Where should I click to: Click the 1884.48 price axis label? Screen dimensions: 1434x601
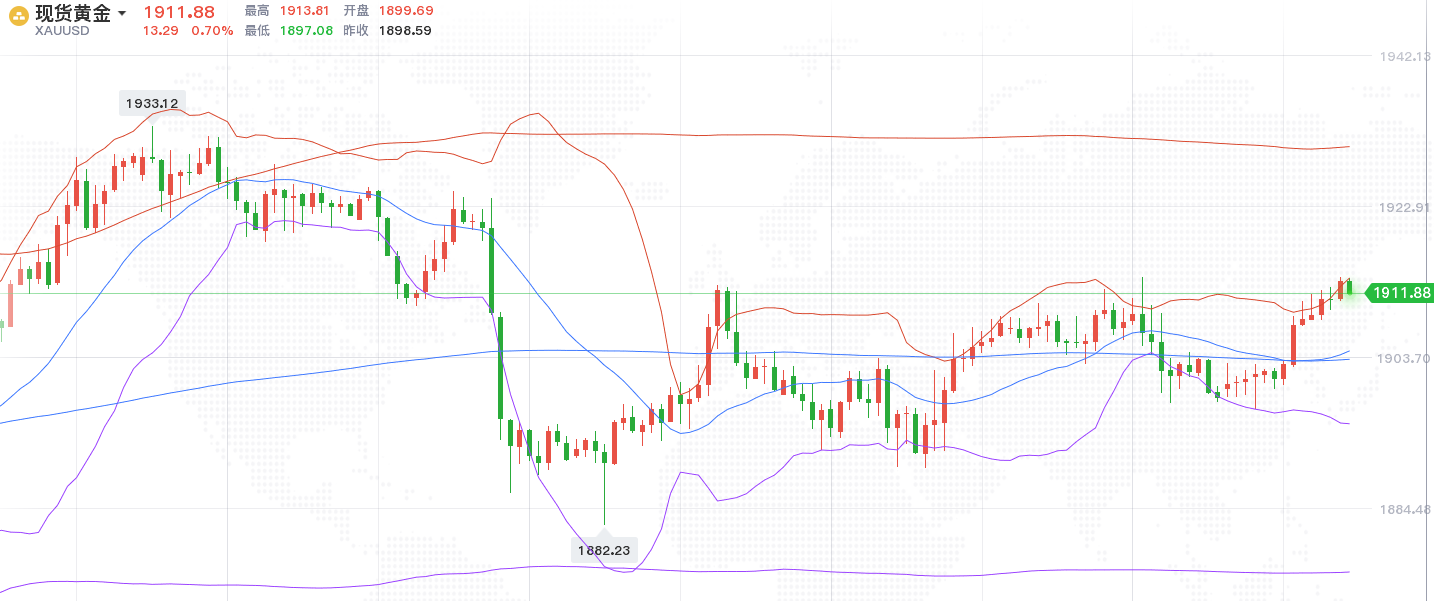tap(1403, 509)
